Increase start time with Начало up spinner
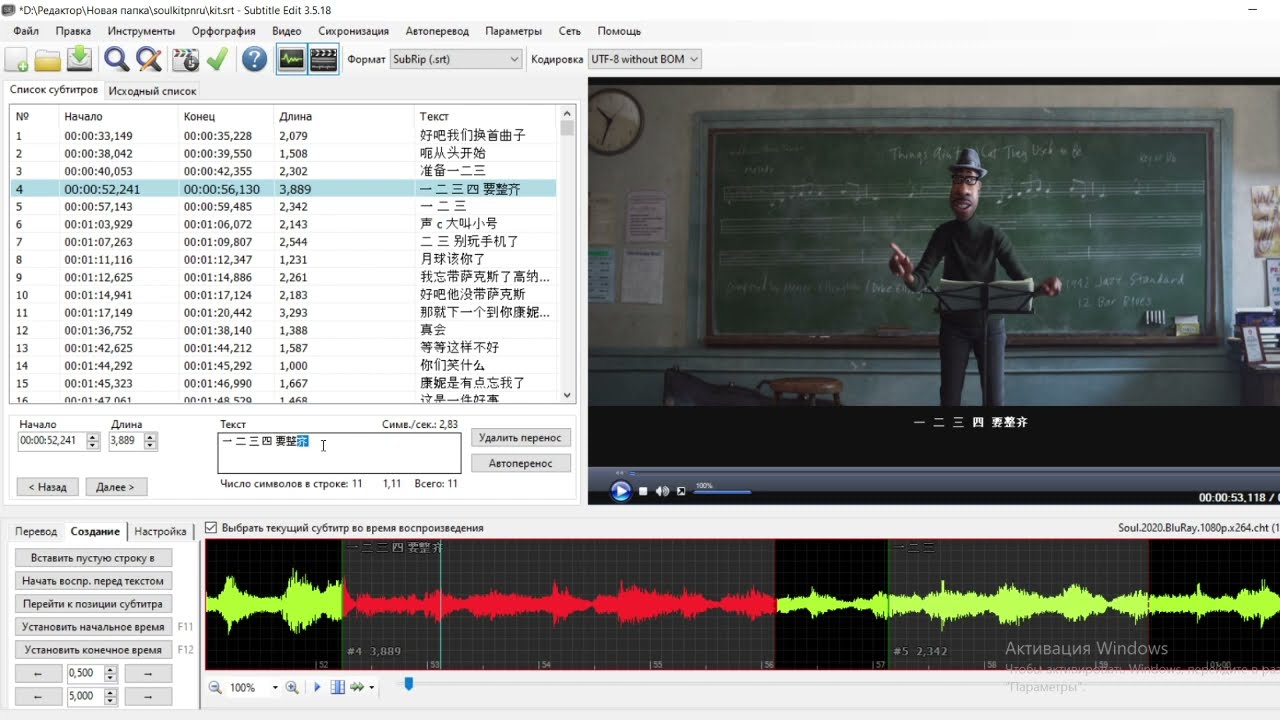The width and height of the screenshot is (1280, 720). point(93,437)
